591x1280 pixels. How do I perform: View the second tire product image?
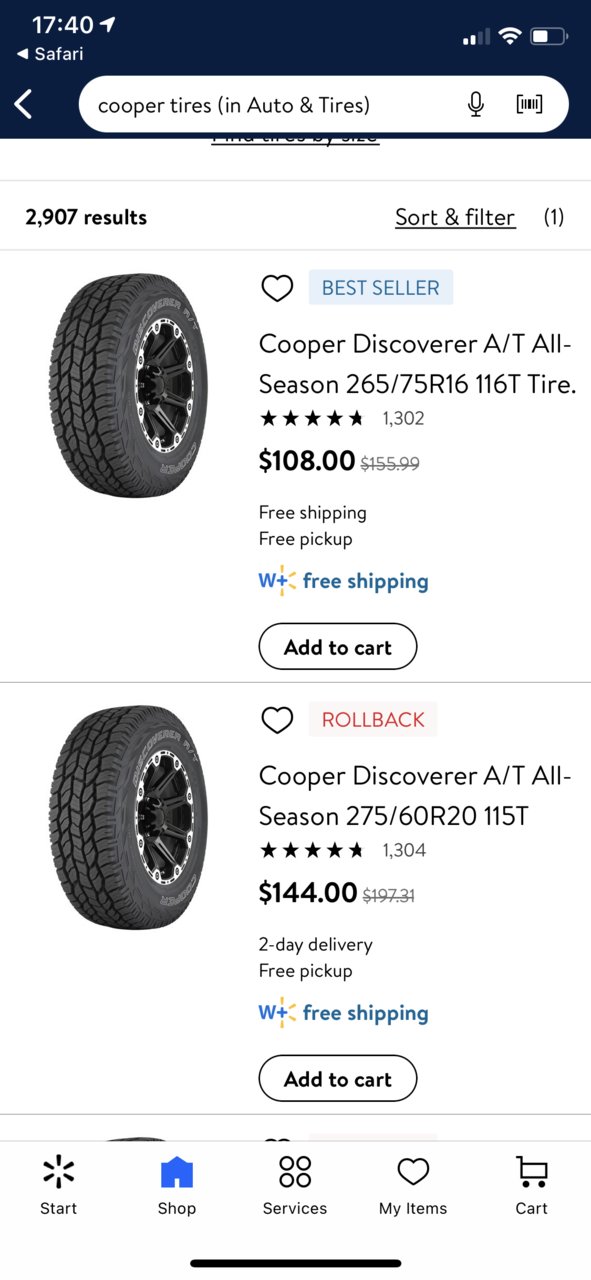pos(128,818)
